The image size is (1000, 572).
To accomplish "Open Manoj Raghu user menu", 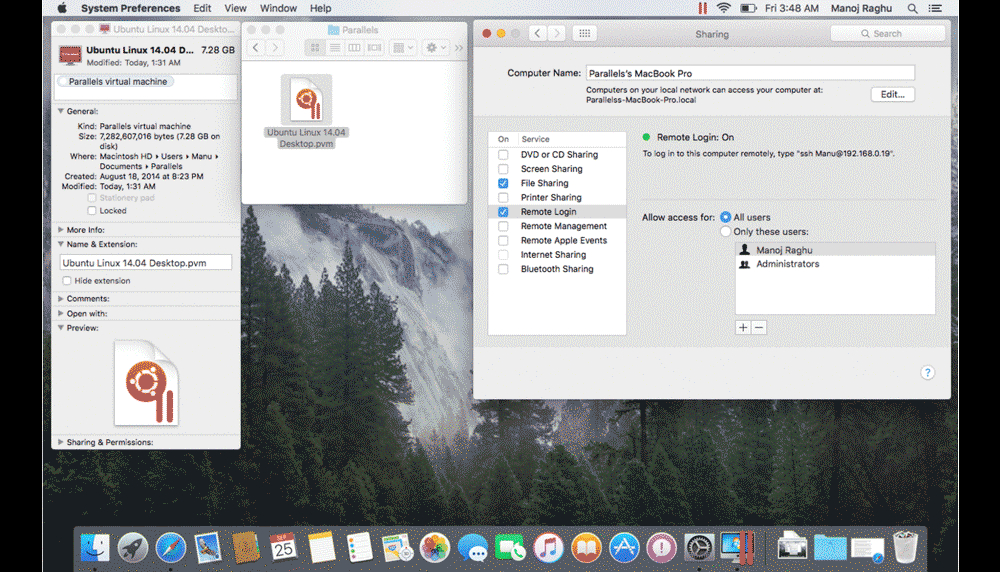I will (861, 8).
